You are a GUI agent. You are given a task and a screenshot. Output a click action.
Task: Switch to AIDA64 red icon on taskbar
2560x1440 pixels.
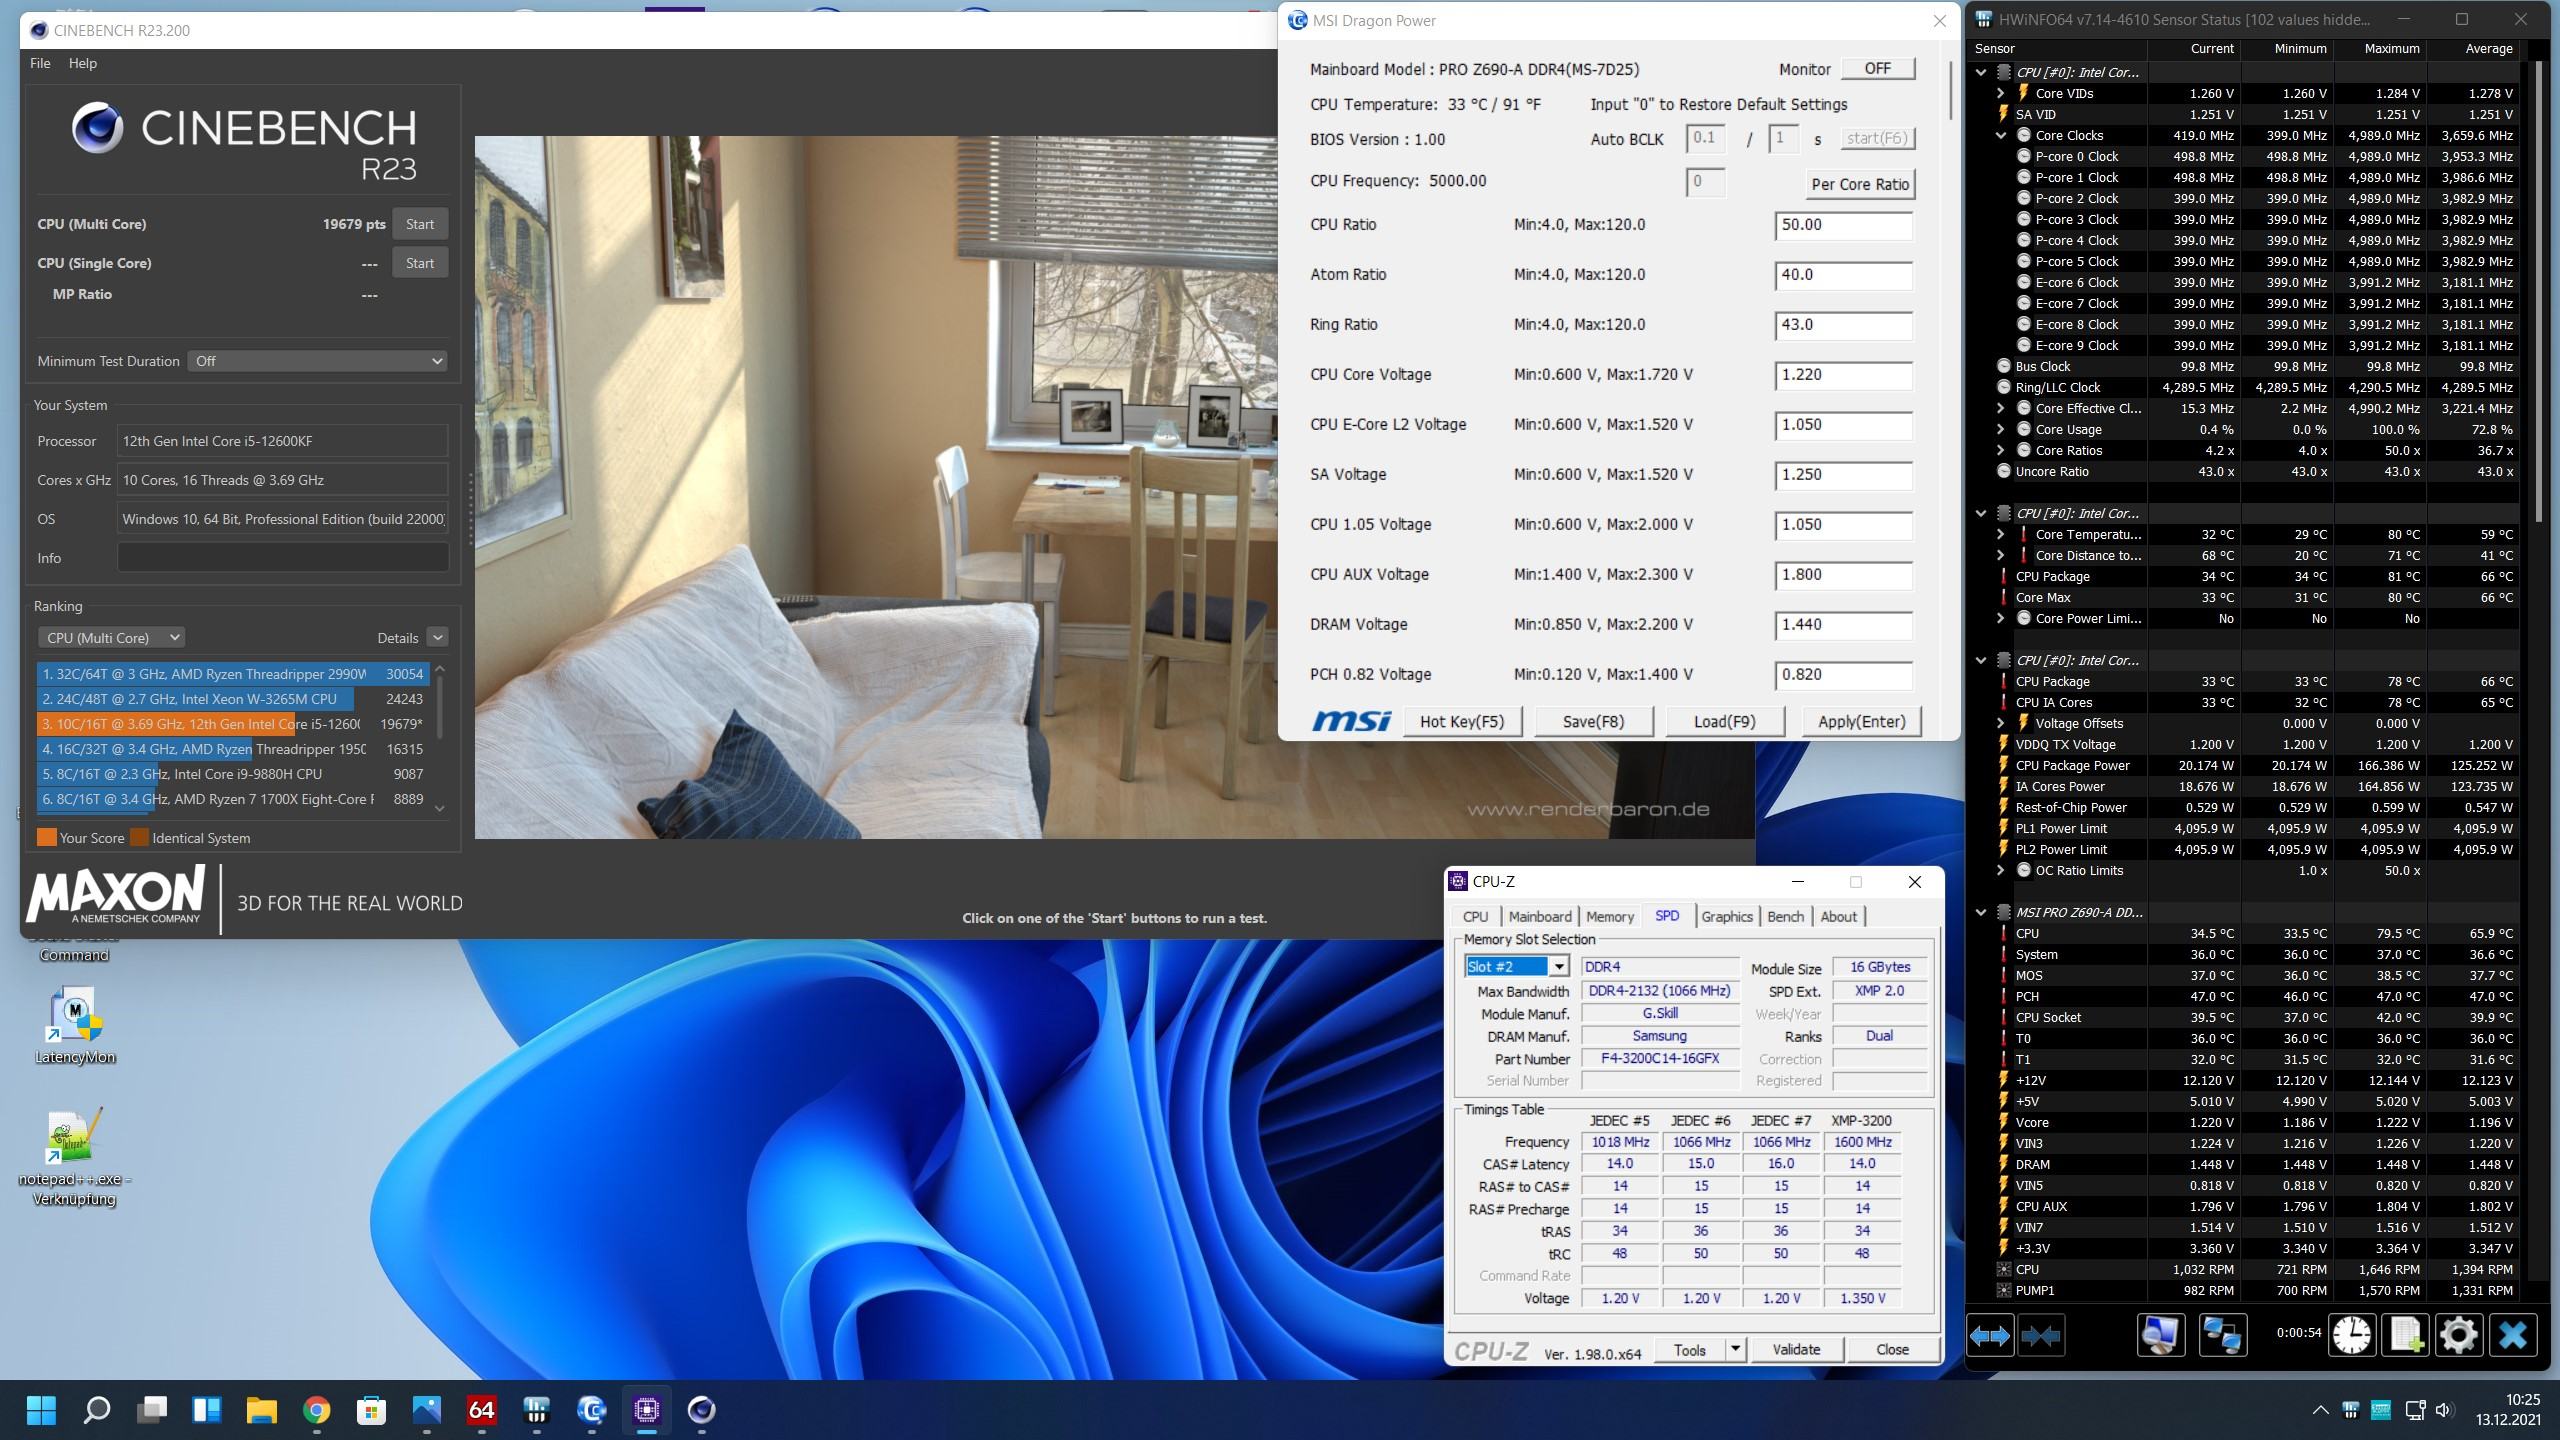tap(481, 1410)
